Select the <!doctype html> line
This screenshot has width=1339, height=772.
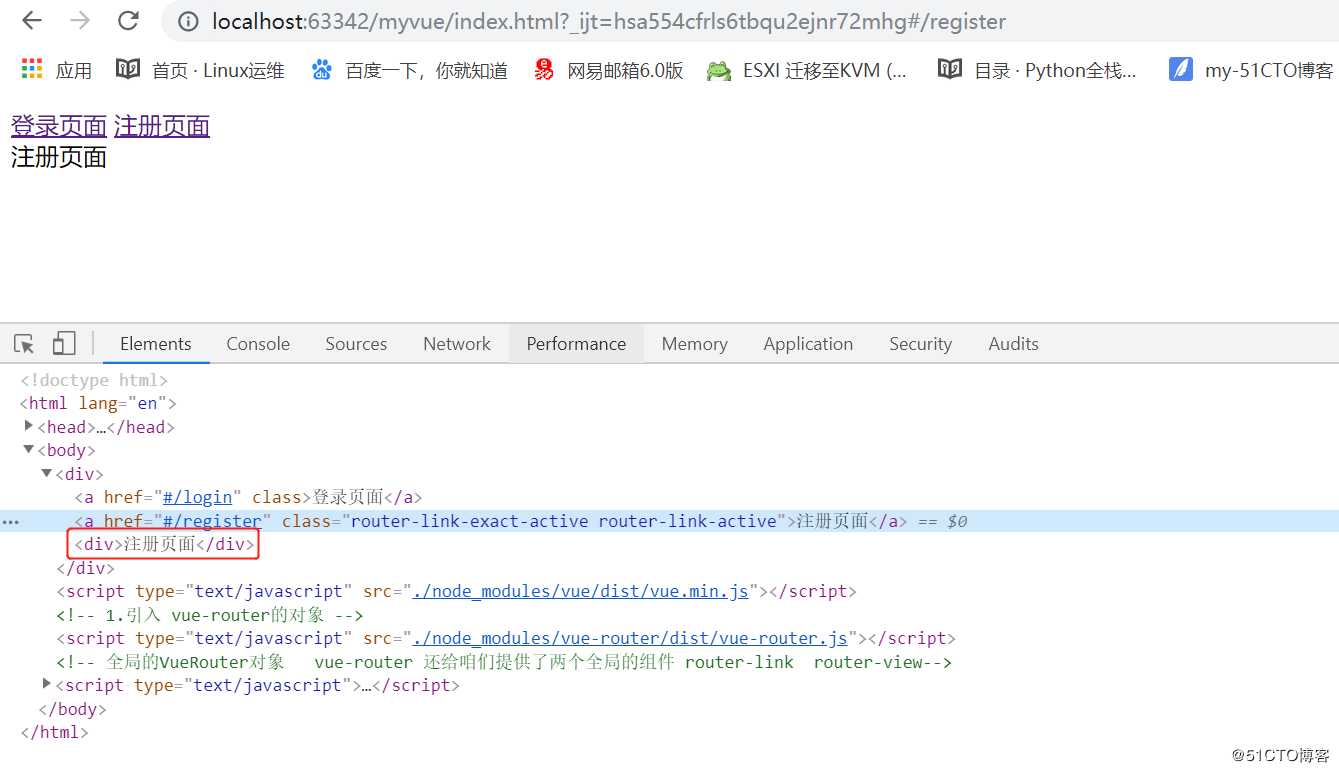point(94,380)
